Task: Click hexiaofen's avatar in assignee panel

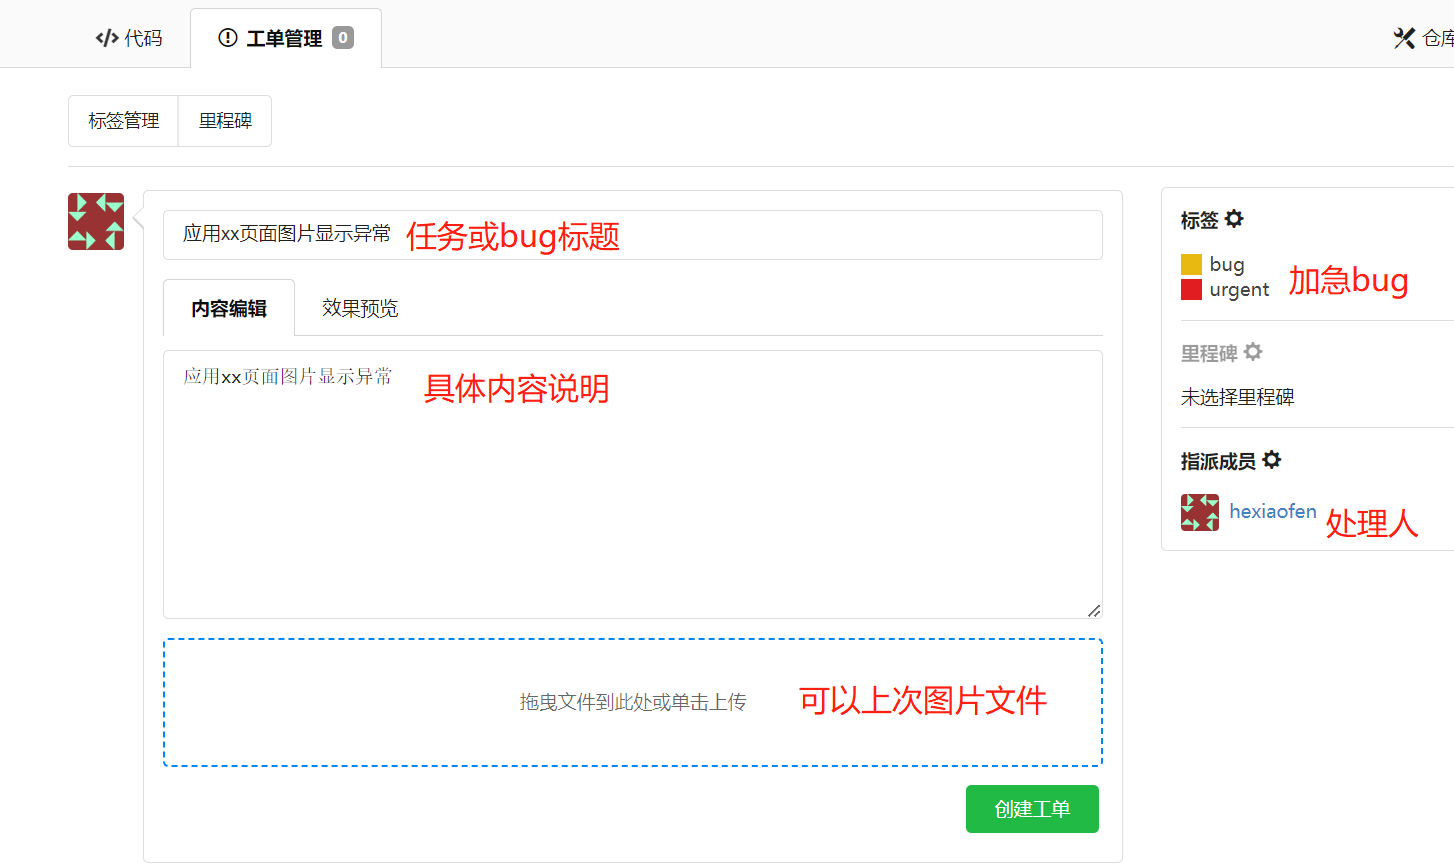Action: pos(1199,511)
